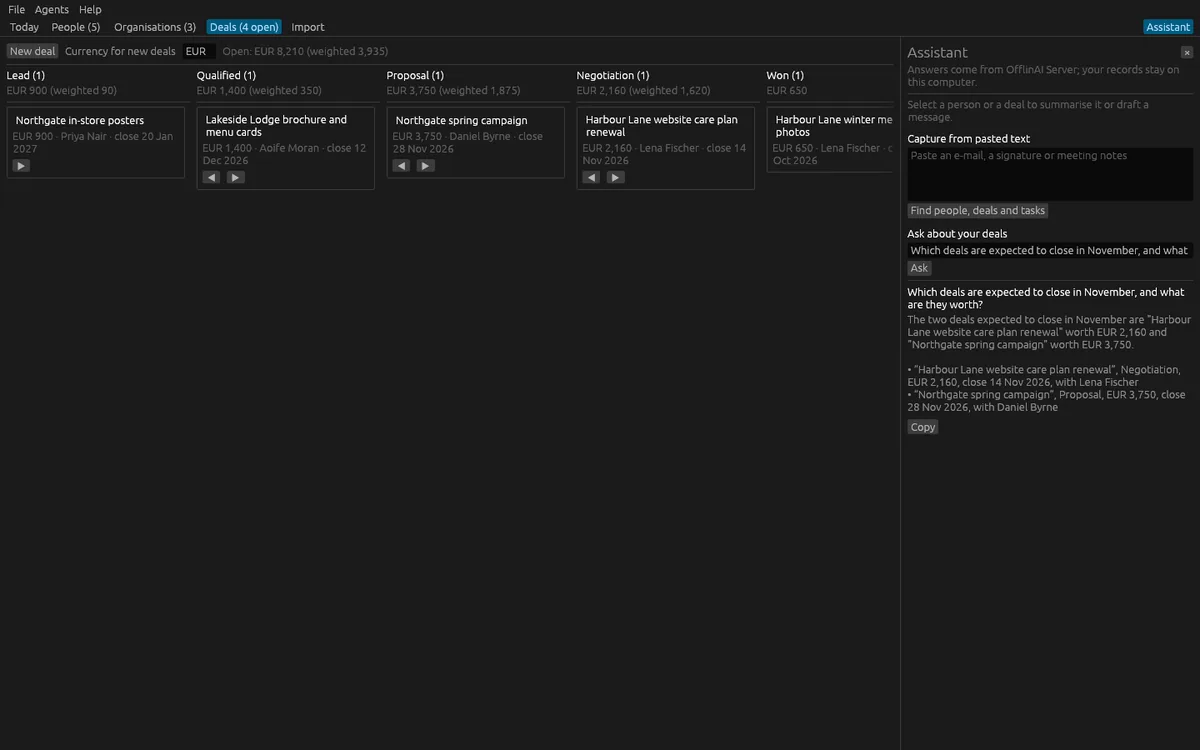The image size is (1200, 750).
Task: Close the Assistant panel
Action: [1187, 52]
